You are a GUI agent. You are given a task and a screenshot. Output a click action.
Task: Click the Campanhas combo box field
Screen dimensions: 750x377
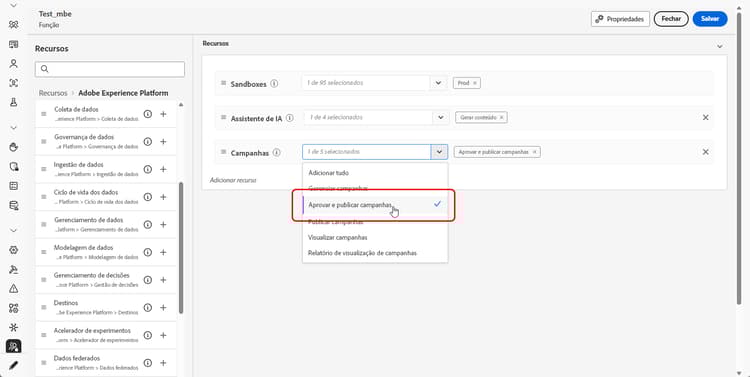coord(366,152)
